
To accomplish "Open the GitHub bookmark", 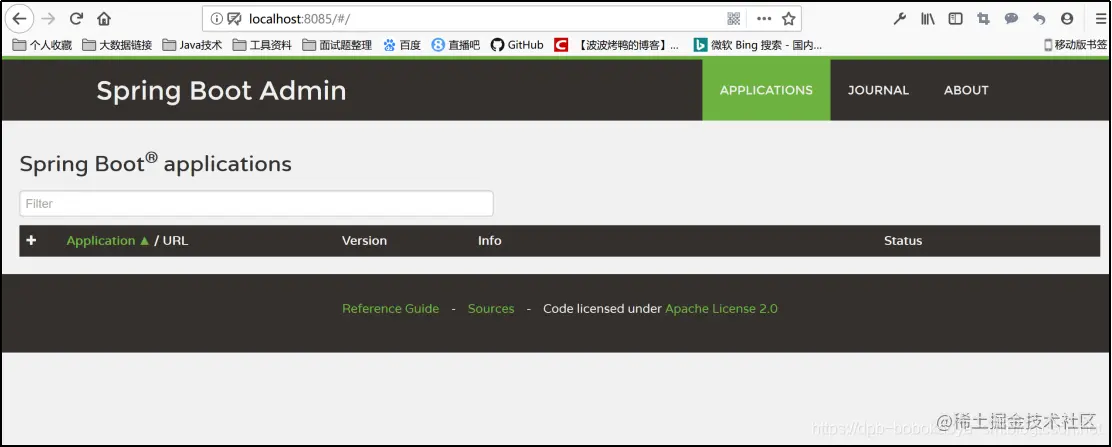I will point(517,45).
